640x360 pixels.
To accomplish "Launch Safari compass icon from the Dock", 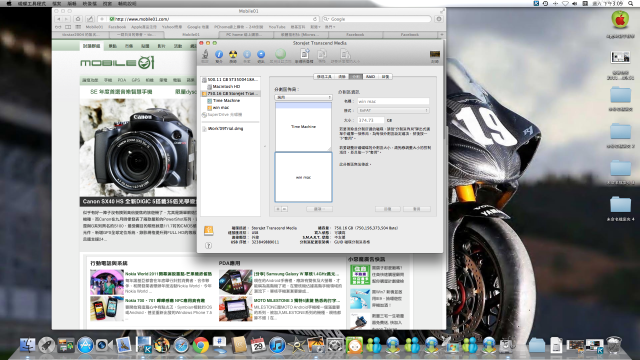I will click(181, 346).
